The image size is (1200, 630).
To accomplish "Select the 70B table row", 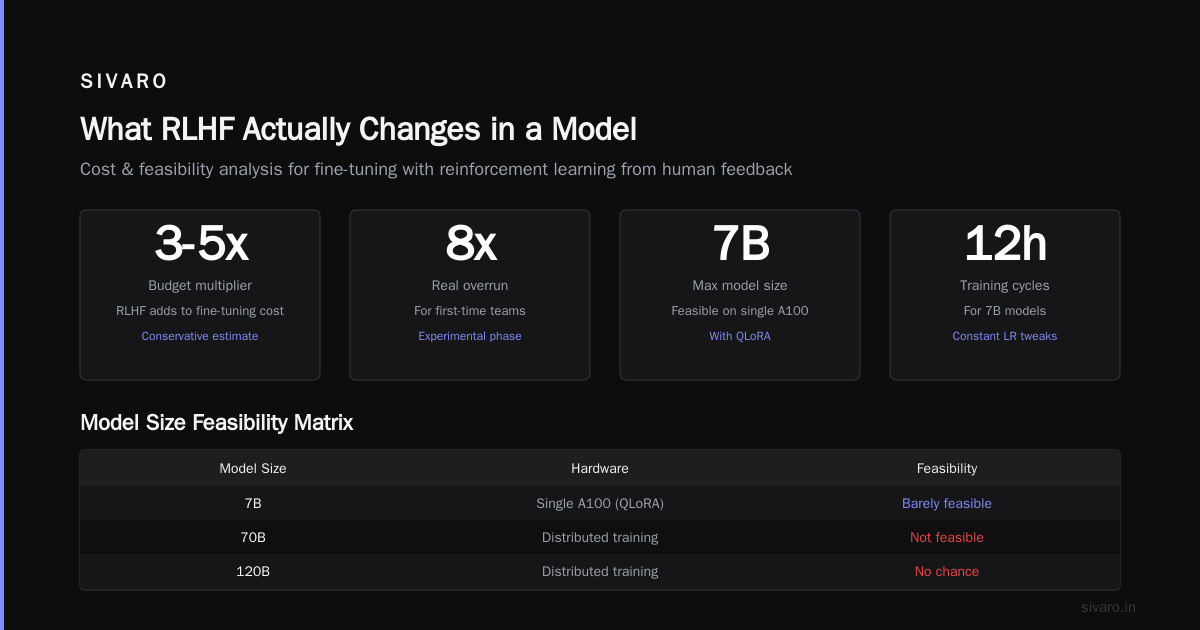I will (x=600, y=537).
